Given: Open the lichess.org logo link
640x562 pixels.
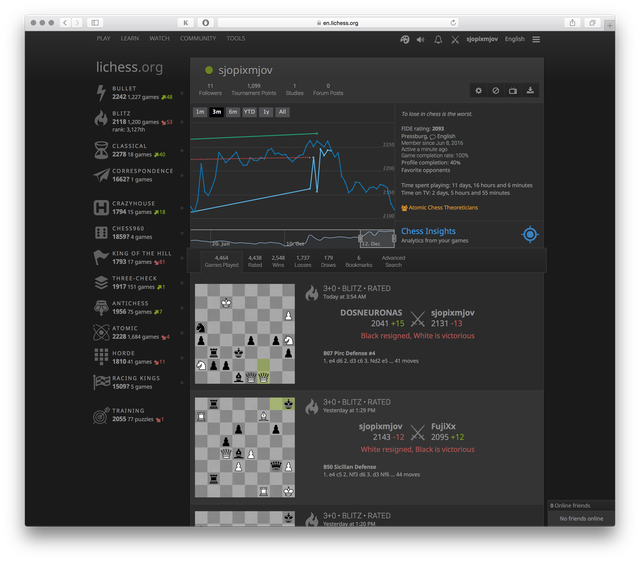Looking at the screenshot, I should pos(129,67).
